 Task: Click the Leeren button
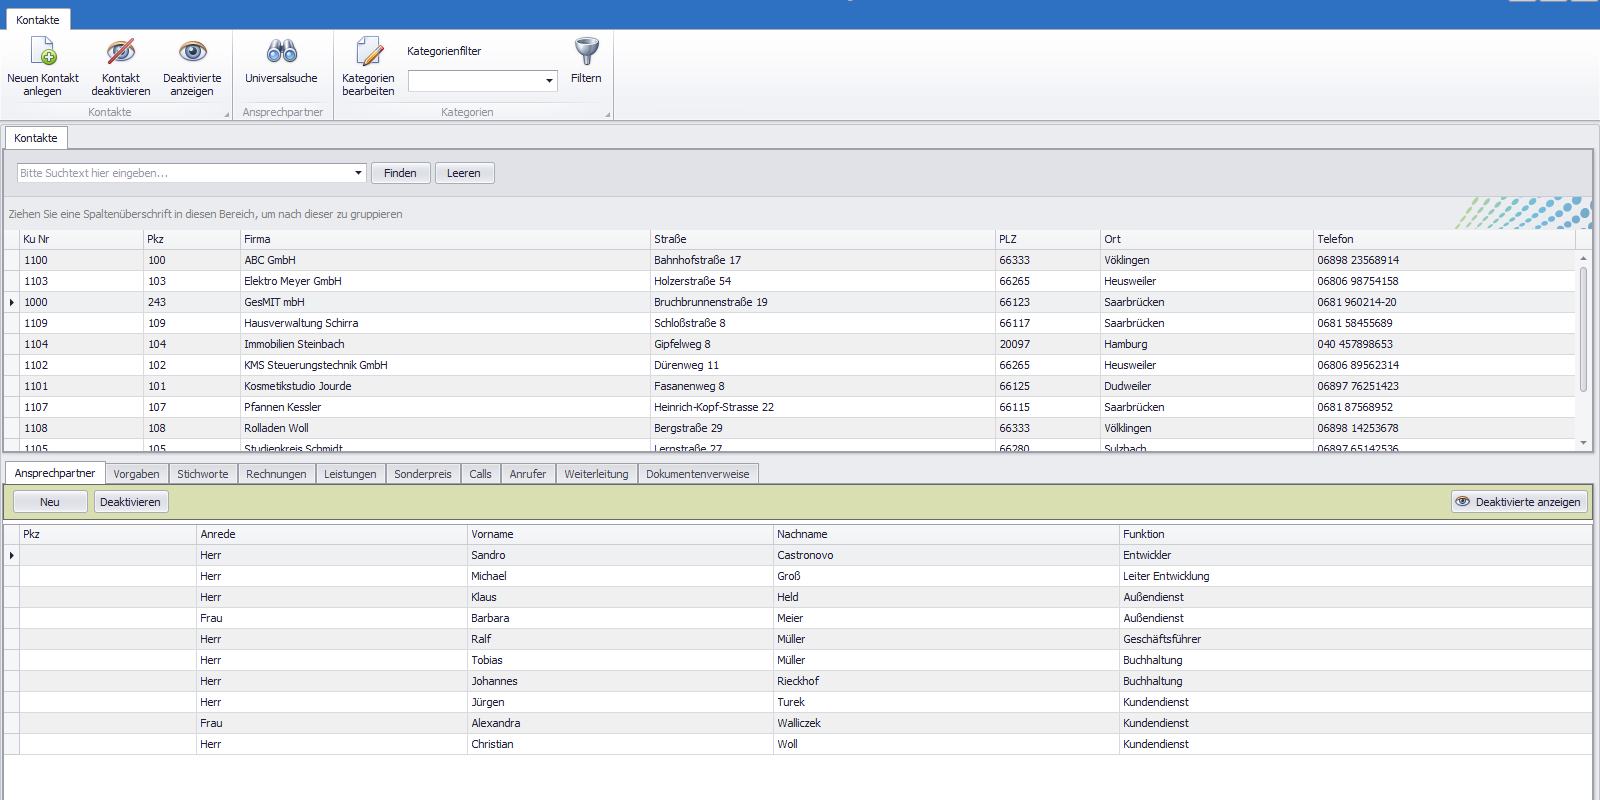tap(463, 173)
